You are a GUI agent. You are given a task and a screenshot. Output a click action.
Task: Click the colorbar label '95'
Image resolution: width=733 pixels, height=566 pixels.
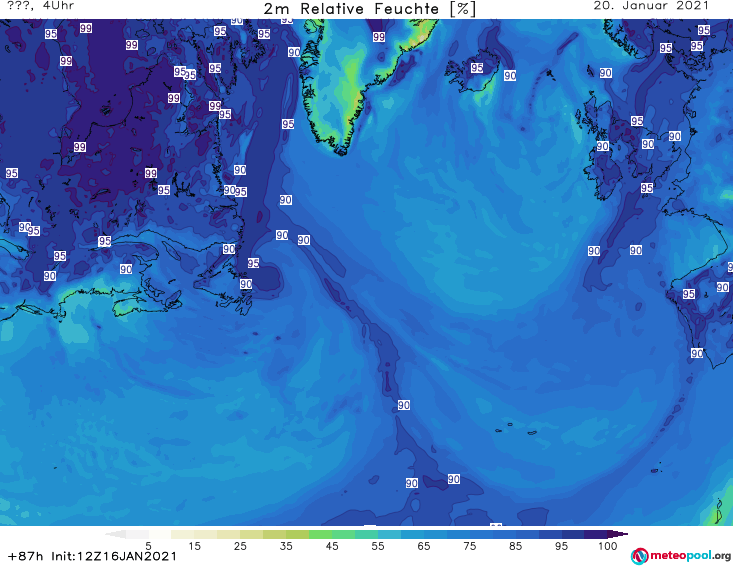click(x=561, y=546)
